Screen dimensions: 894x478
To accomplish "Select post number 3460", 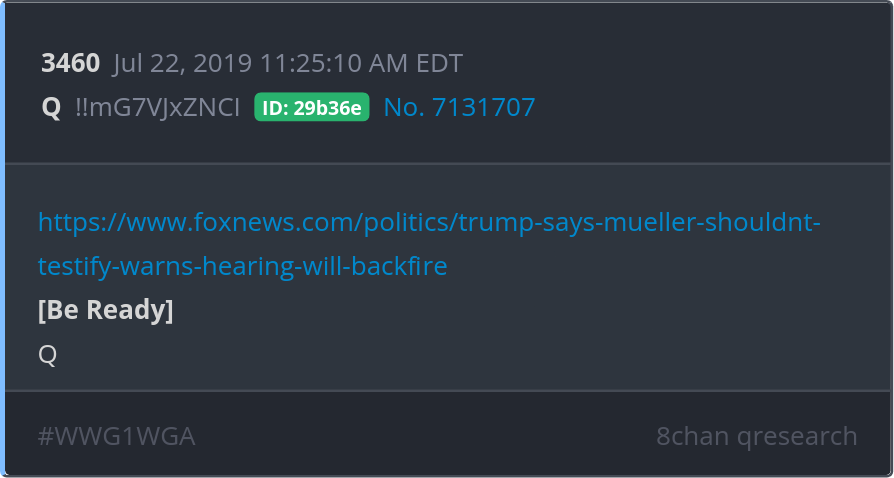I will coord(71,63).
